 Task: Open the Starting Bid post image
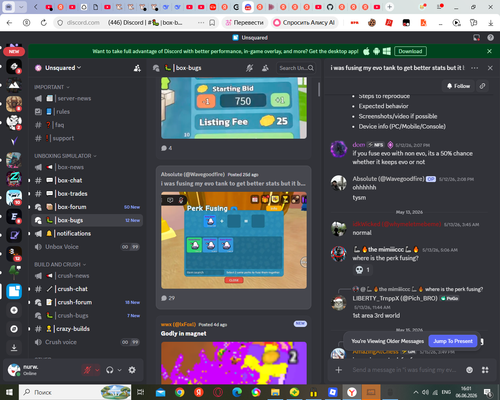click(234, 108)
